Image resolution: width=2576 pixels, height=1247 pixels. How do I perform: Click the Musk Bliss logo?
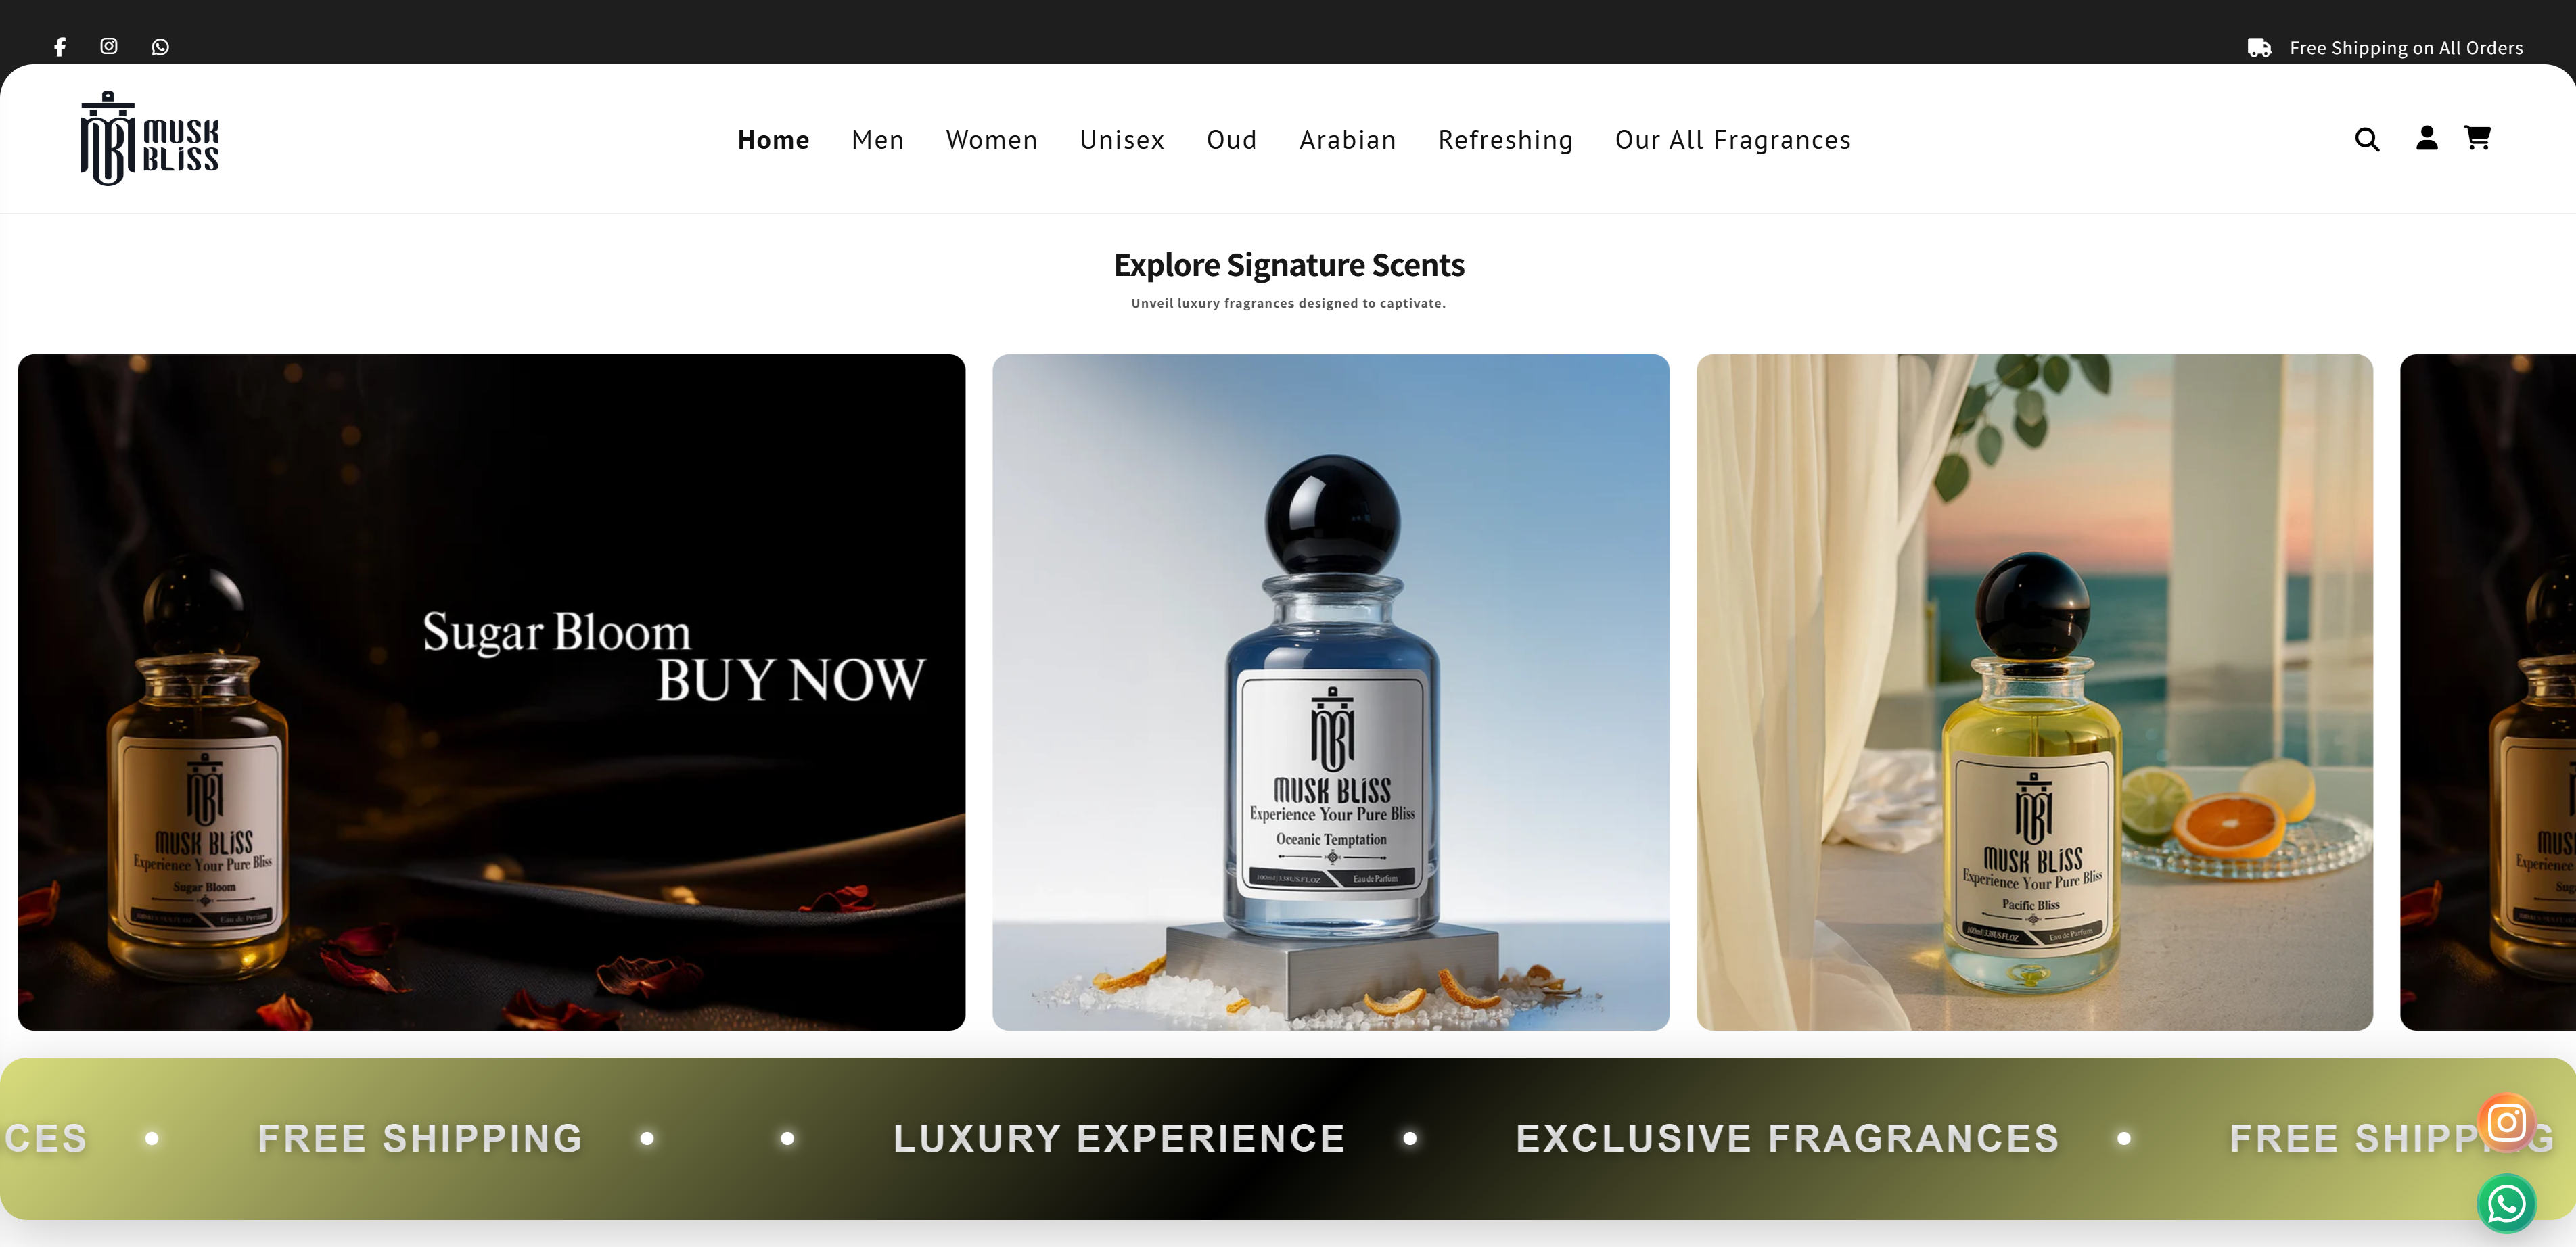point(150,139)
